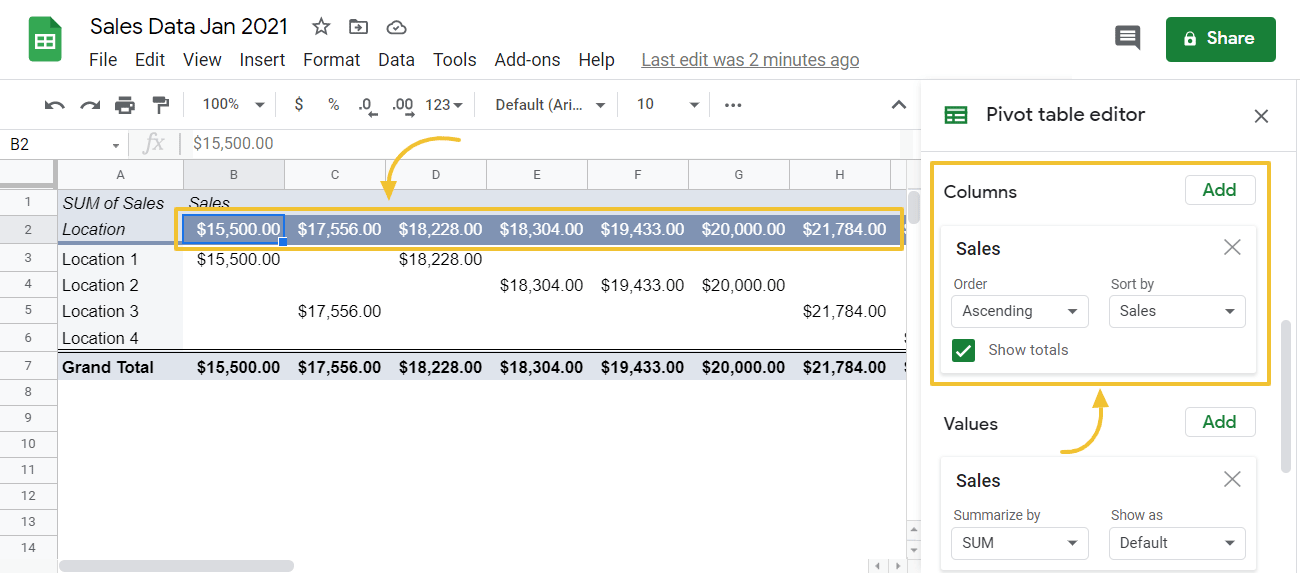
Task: Open the Order Ascending dropdown
Action: click(1019, 311)
